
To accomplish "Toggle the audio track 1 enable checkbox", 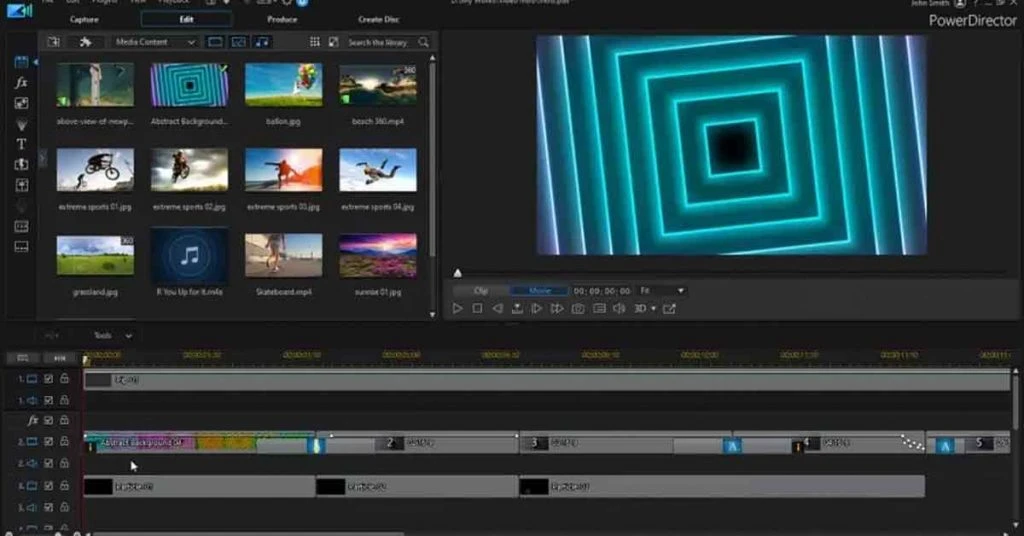I will [x=48, y=400].
